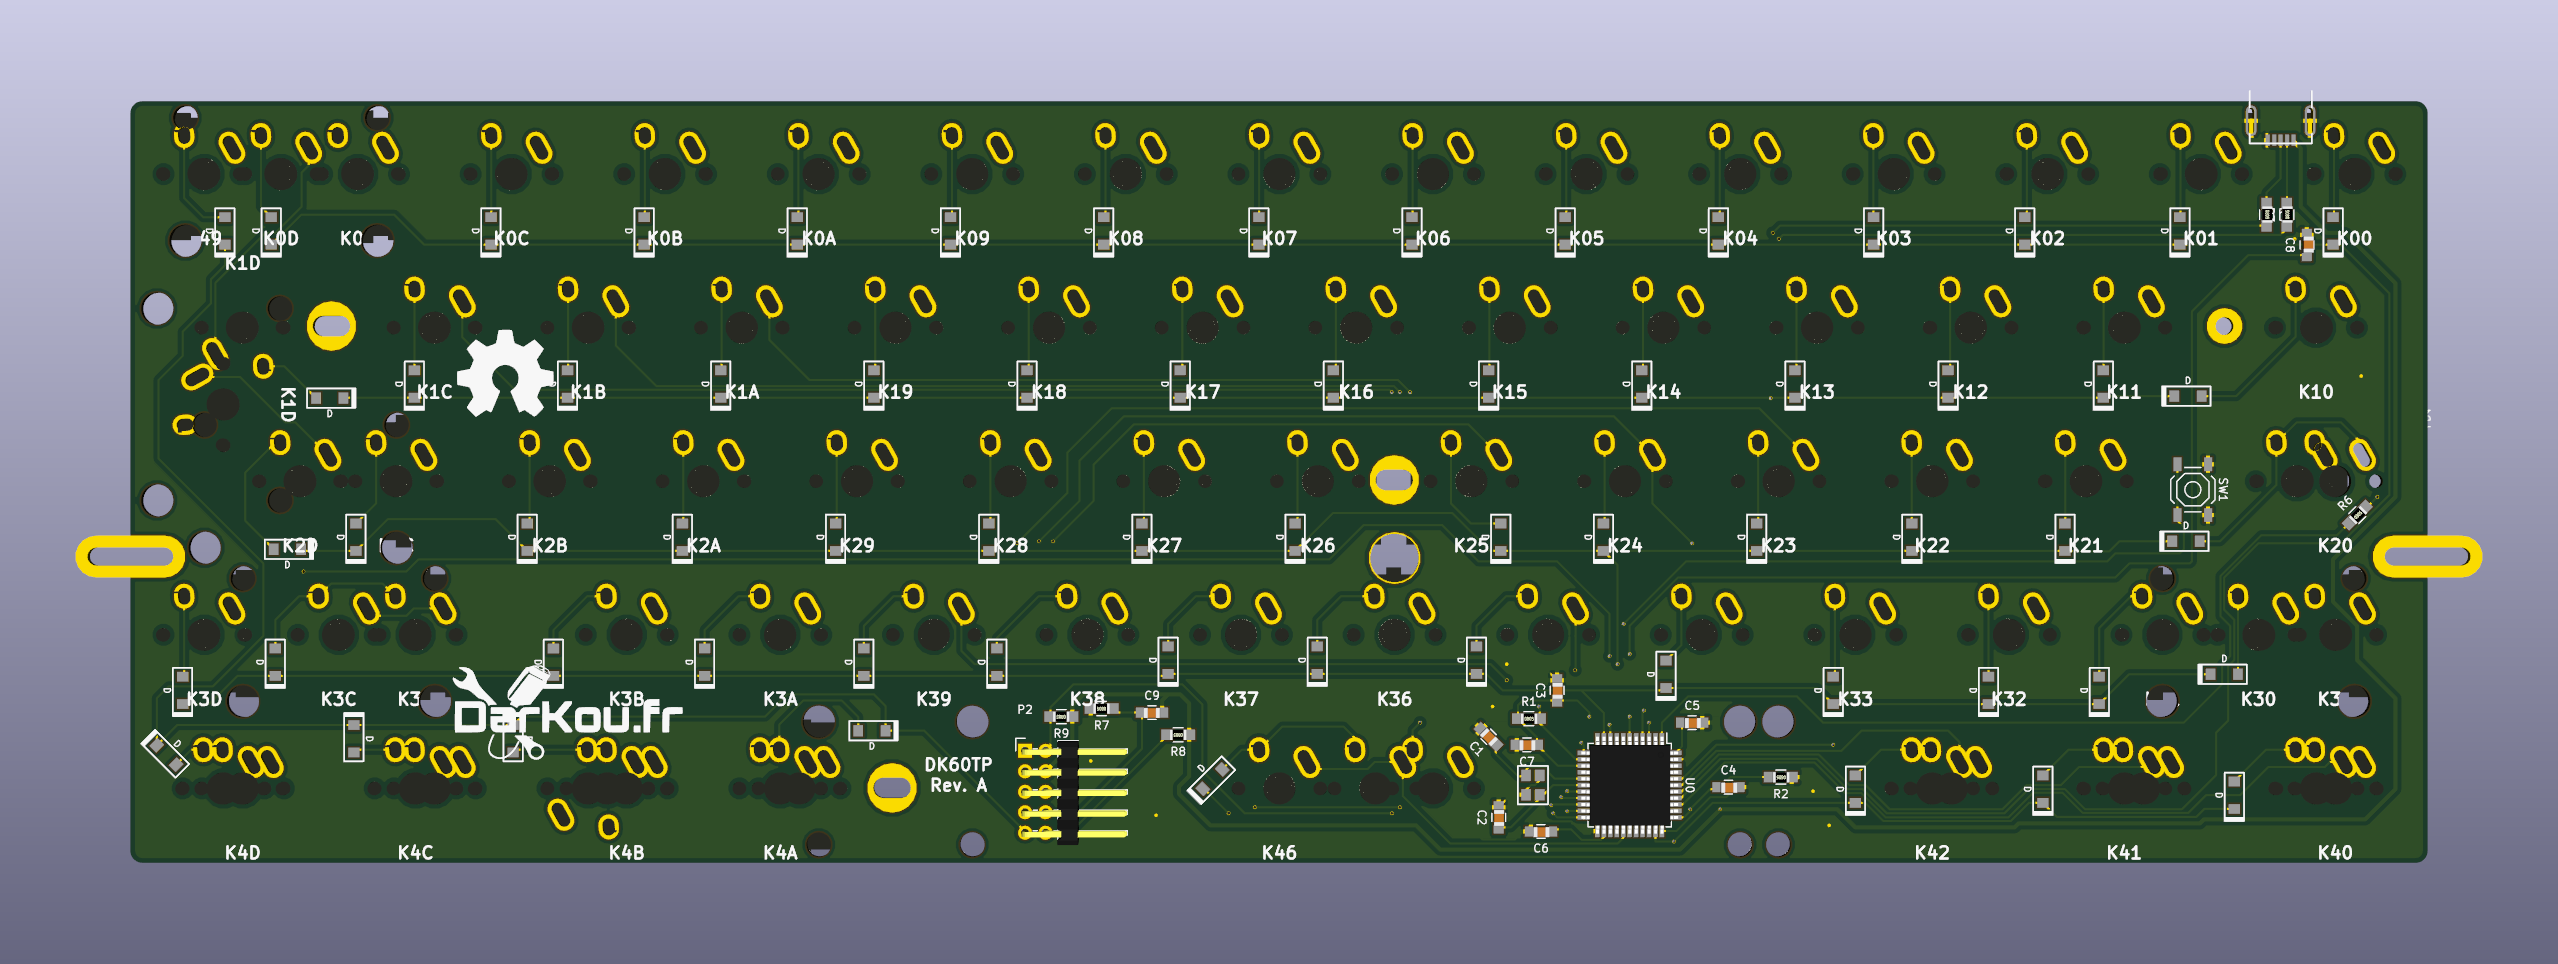Select the K22 label
Screen dimensions: 2558x964
1931,545
